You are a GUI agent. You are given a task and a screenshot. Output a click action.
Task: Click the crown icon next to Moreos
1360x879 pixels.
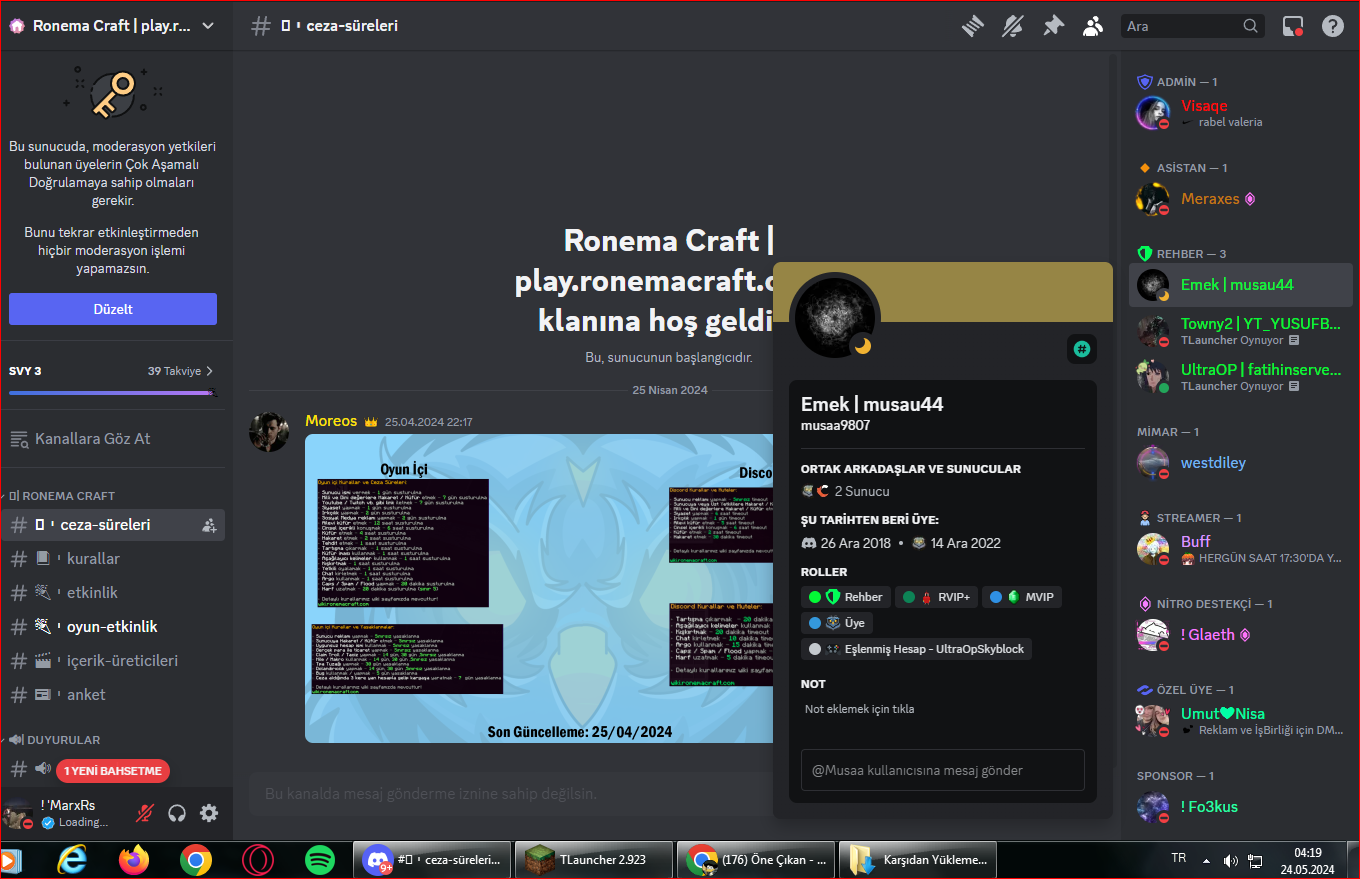point(370,422)
